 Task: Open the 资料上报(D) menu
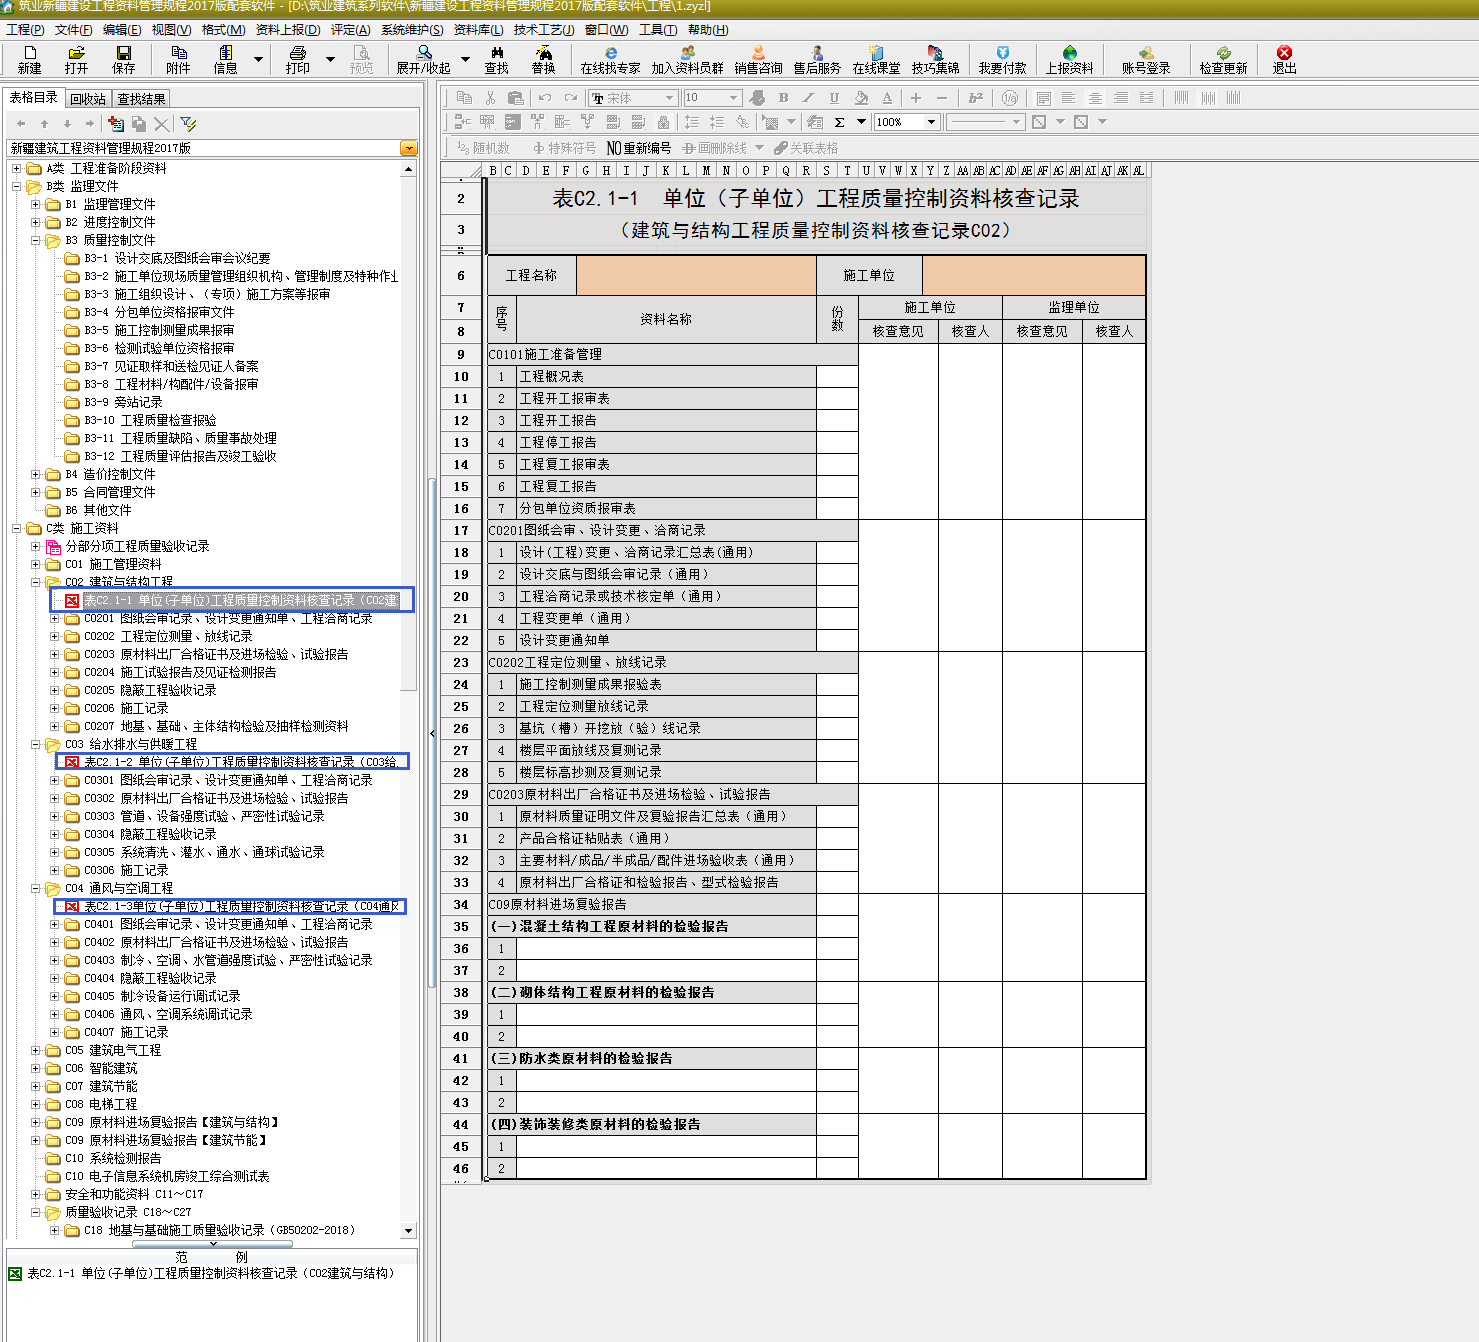point(288,30)
